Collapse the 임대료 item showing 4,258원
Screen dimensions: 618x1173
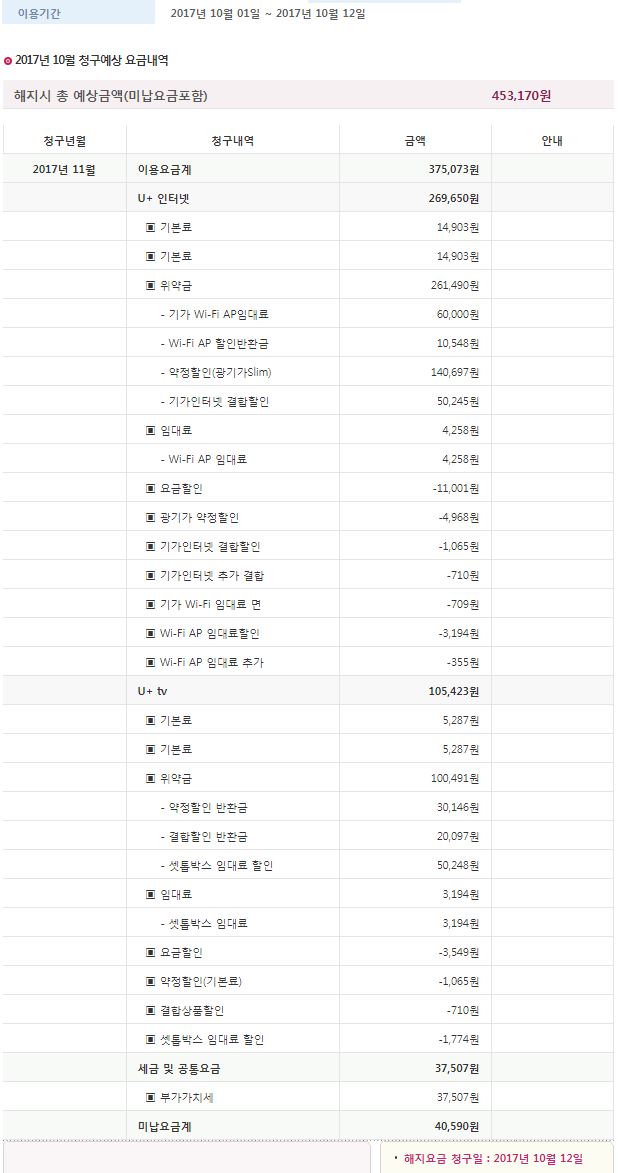pyautogui.click(x=151, y=431)
